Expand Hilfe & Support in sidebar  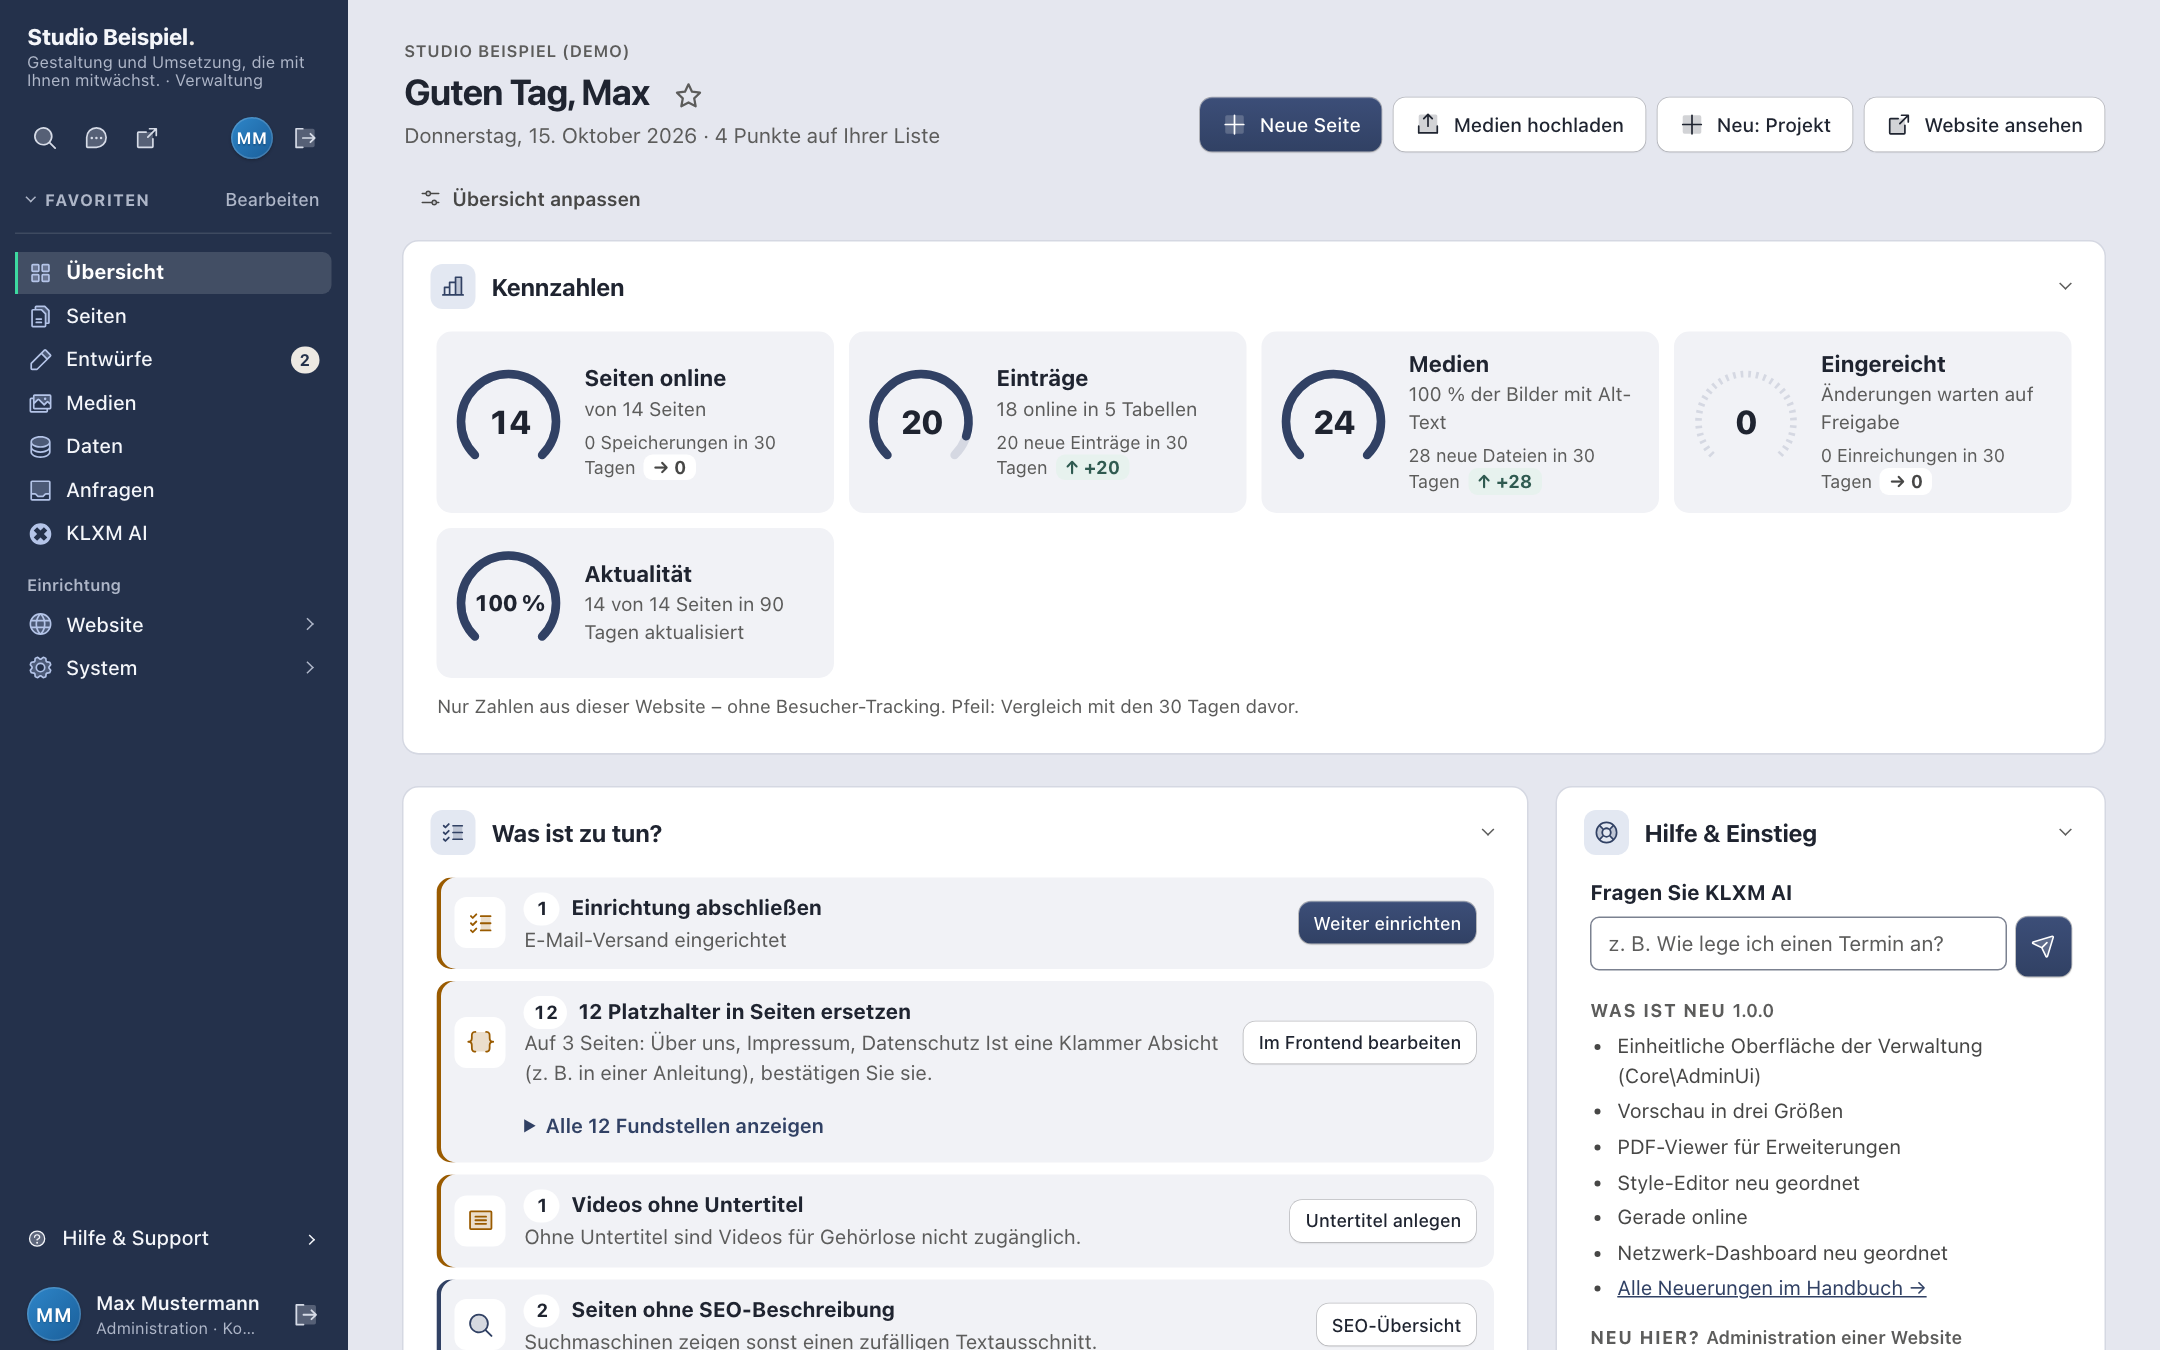174,1238
